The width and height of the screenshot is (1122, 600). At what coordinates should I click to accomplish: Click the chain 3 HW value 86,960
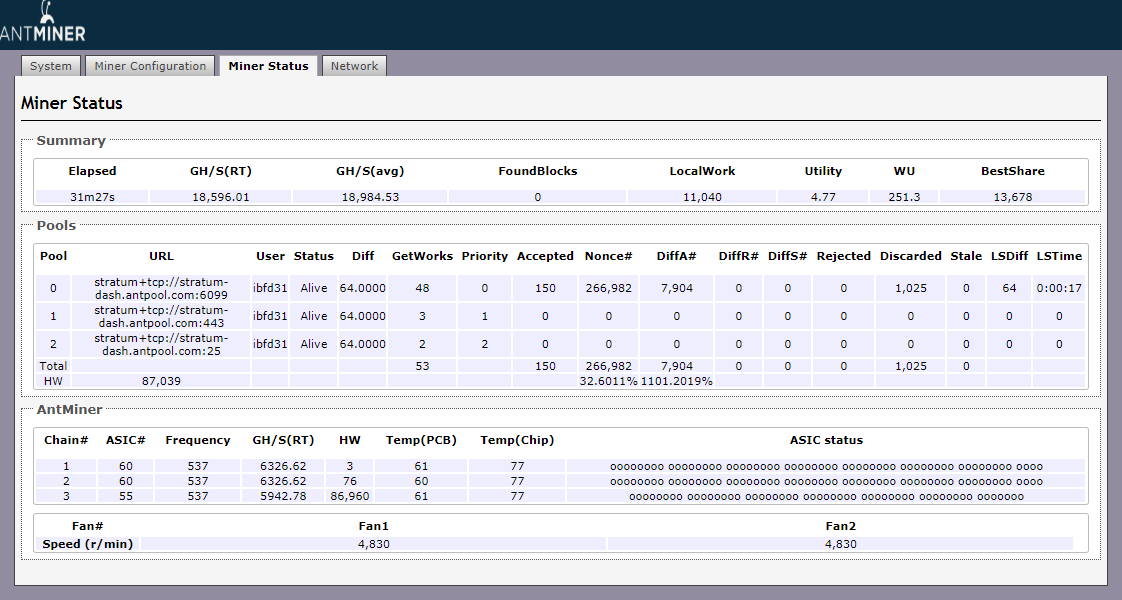(349, 496)
